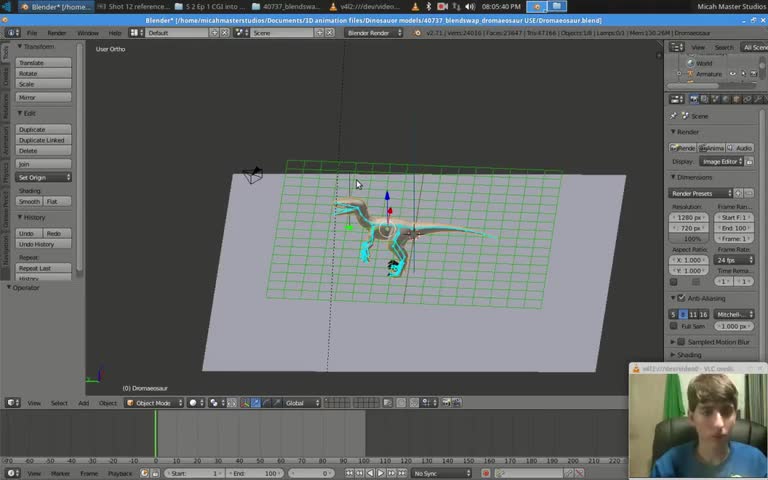
Task: Select 8 anti-aliasing samples
Action: 683,314
